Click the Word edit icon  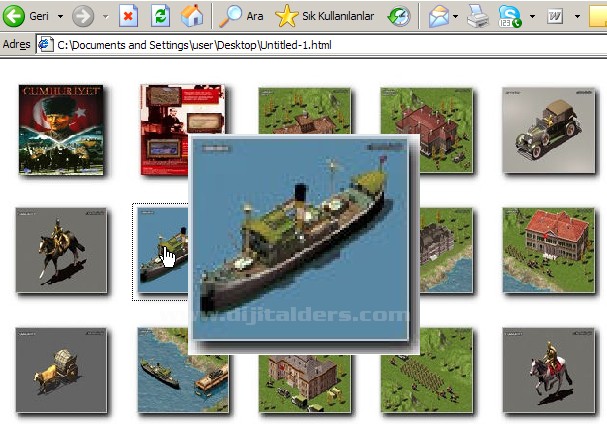555,16
